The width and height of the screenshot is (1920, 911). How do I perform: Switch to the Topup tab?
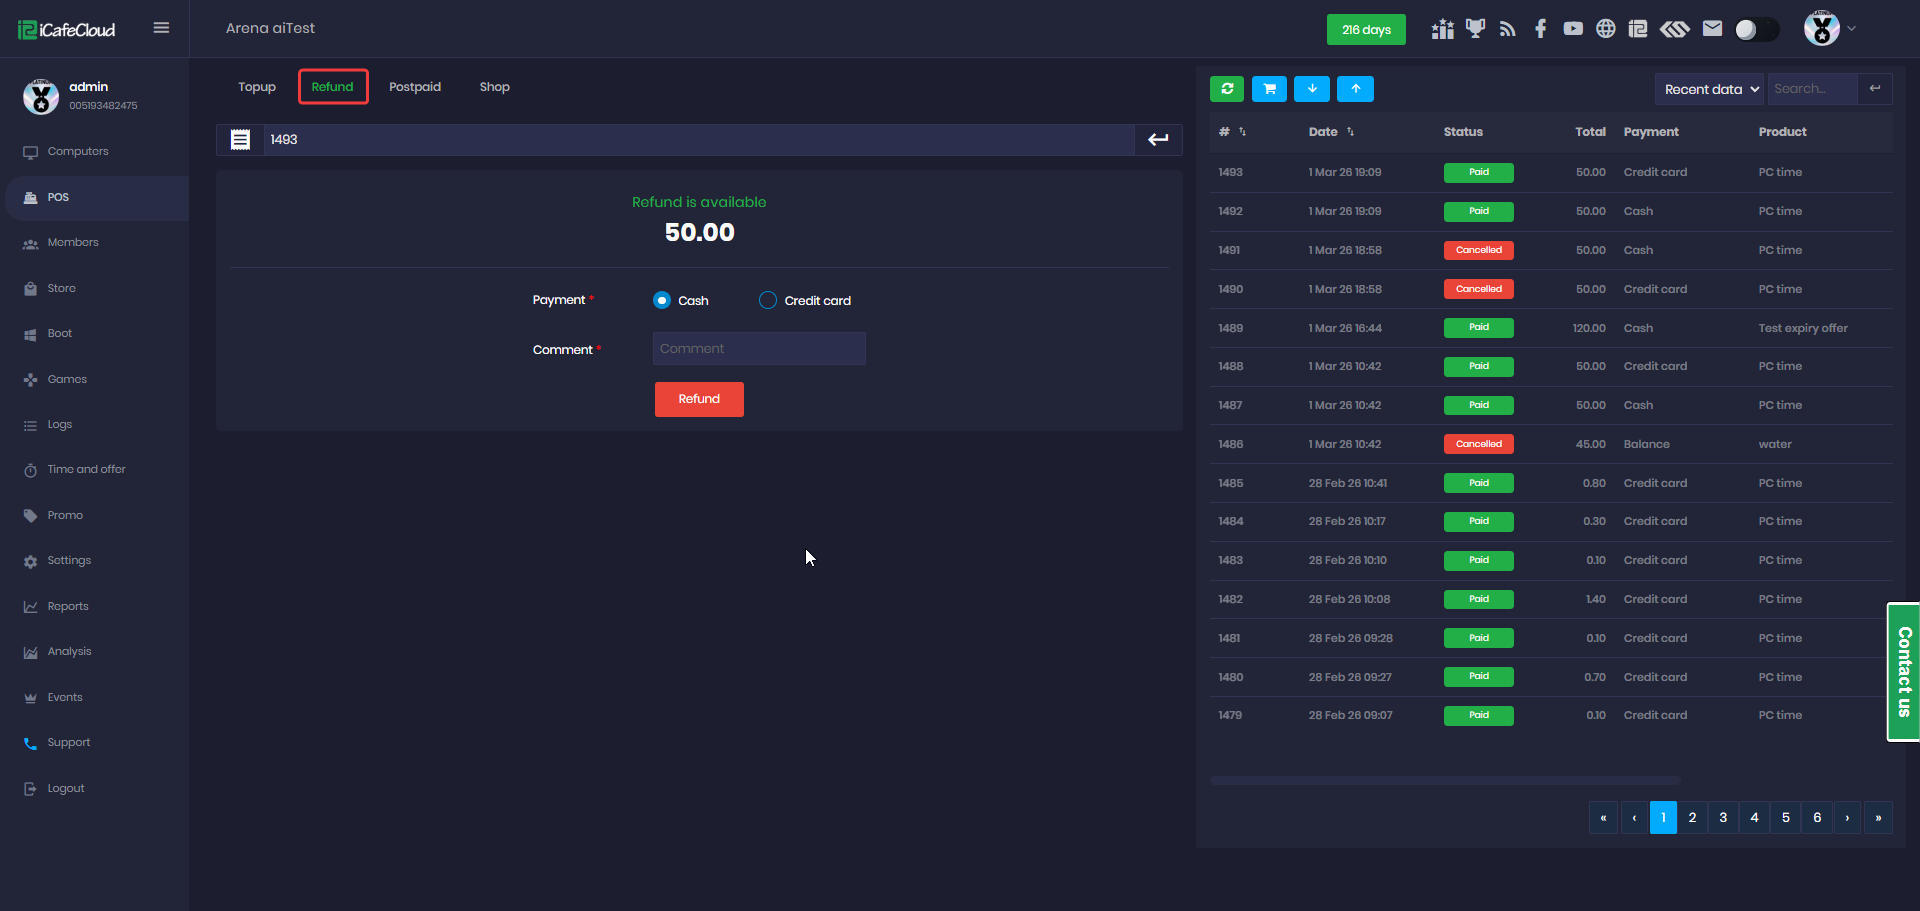coord(257,87)
